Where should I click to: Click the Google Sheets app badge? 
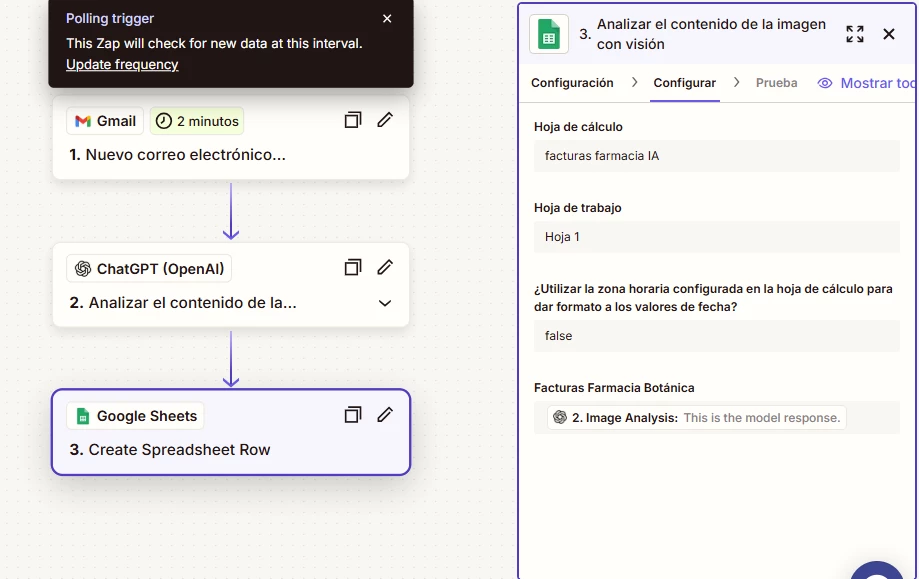(136, 416)
